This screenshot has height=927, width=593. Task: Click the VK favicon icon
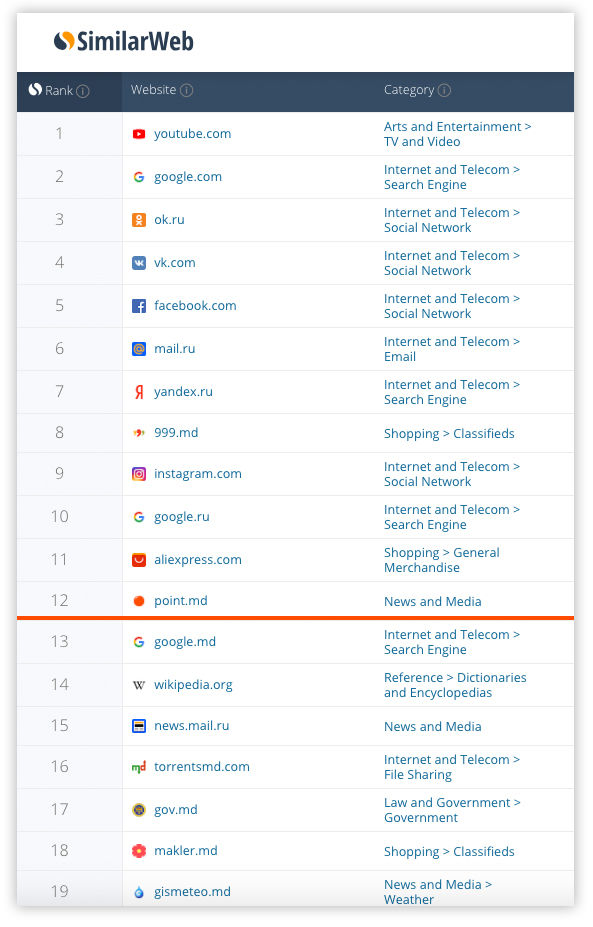tap(139, 263)
